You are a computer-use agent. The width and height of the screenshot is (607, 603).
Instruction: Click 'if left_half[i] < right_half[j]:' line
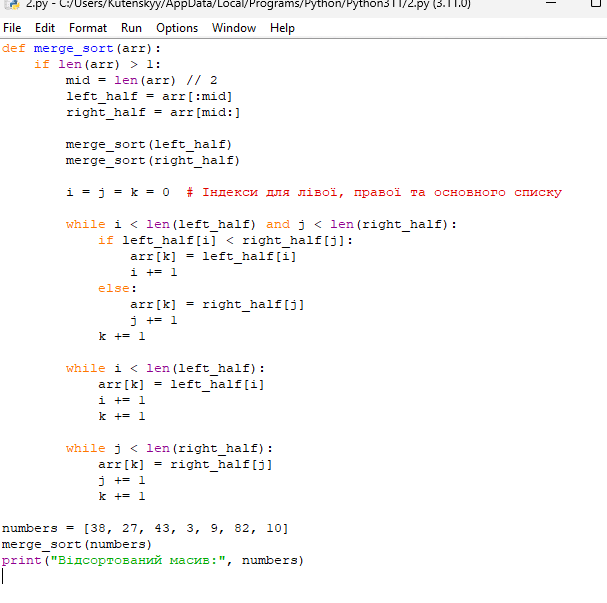(x=225, y=241)
